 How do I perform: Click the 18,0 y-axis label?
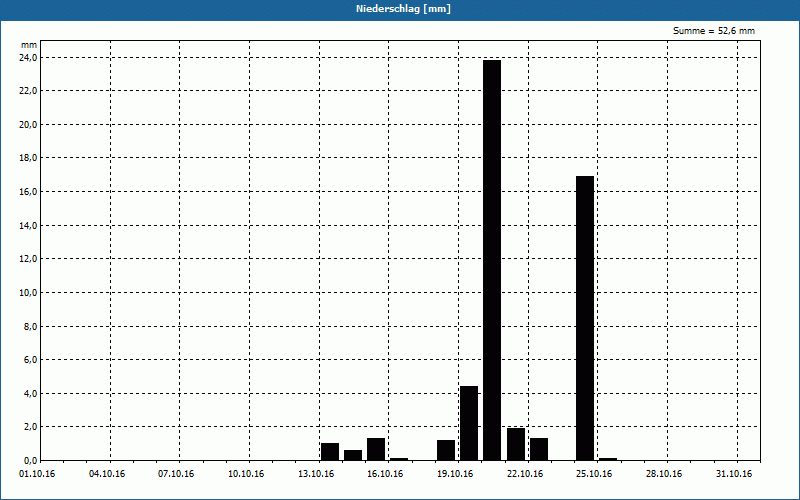[x=29, y=158]
